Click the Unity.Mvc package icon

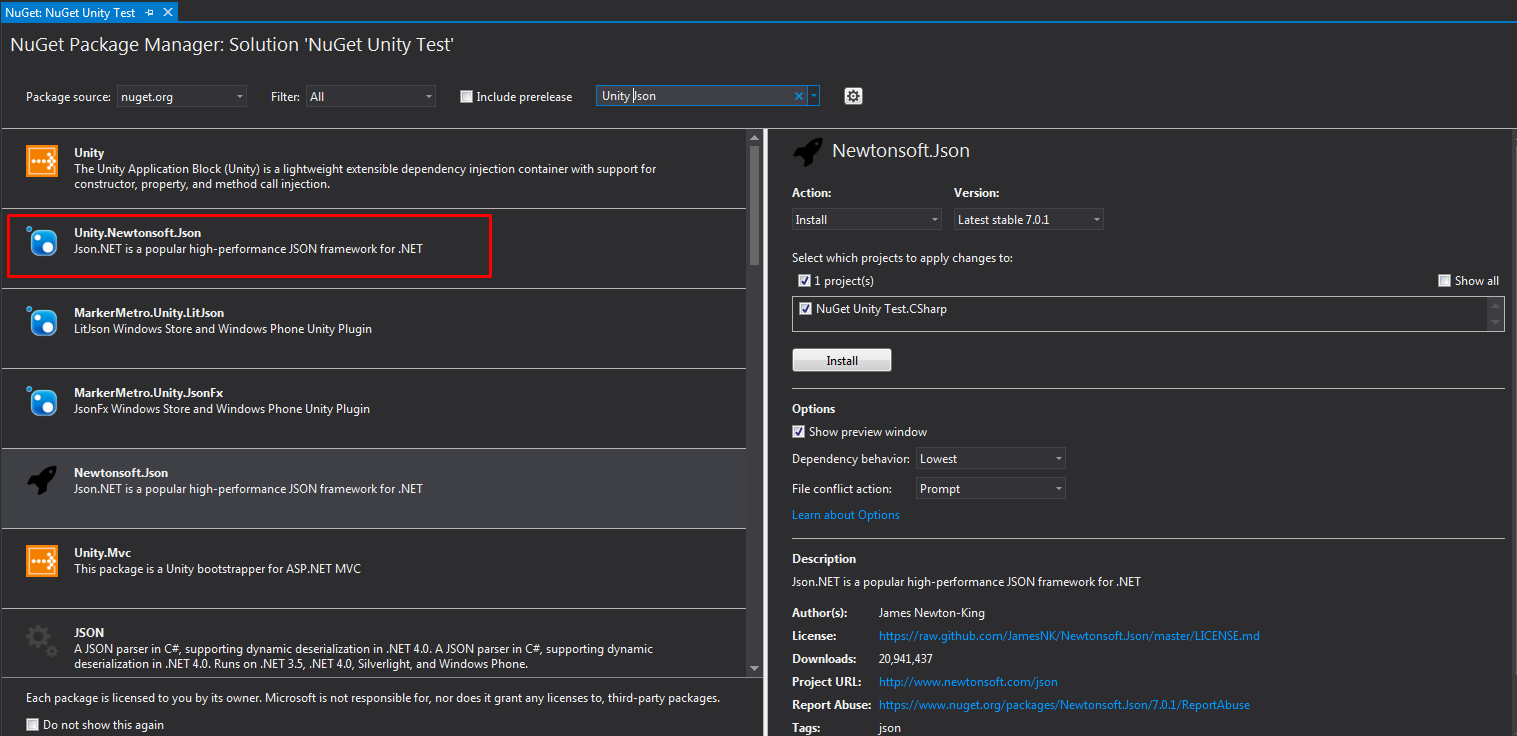pos(42,561)
